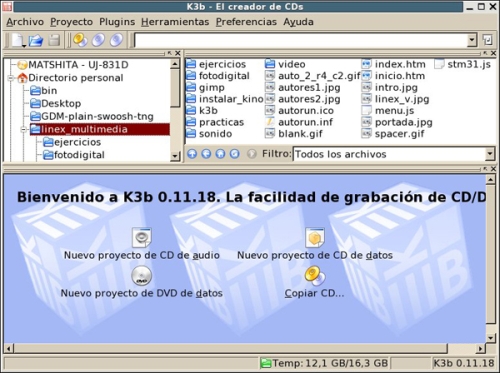Launch Nuevo proyecto de DVD de datos

pyautogui.click(x=142, y=276)
